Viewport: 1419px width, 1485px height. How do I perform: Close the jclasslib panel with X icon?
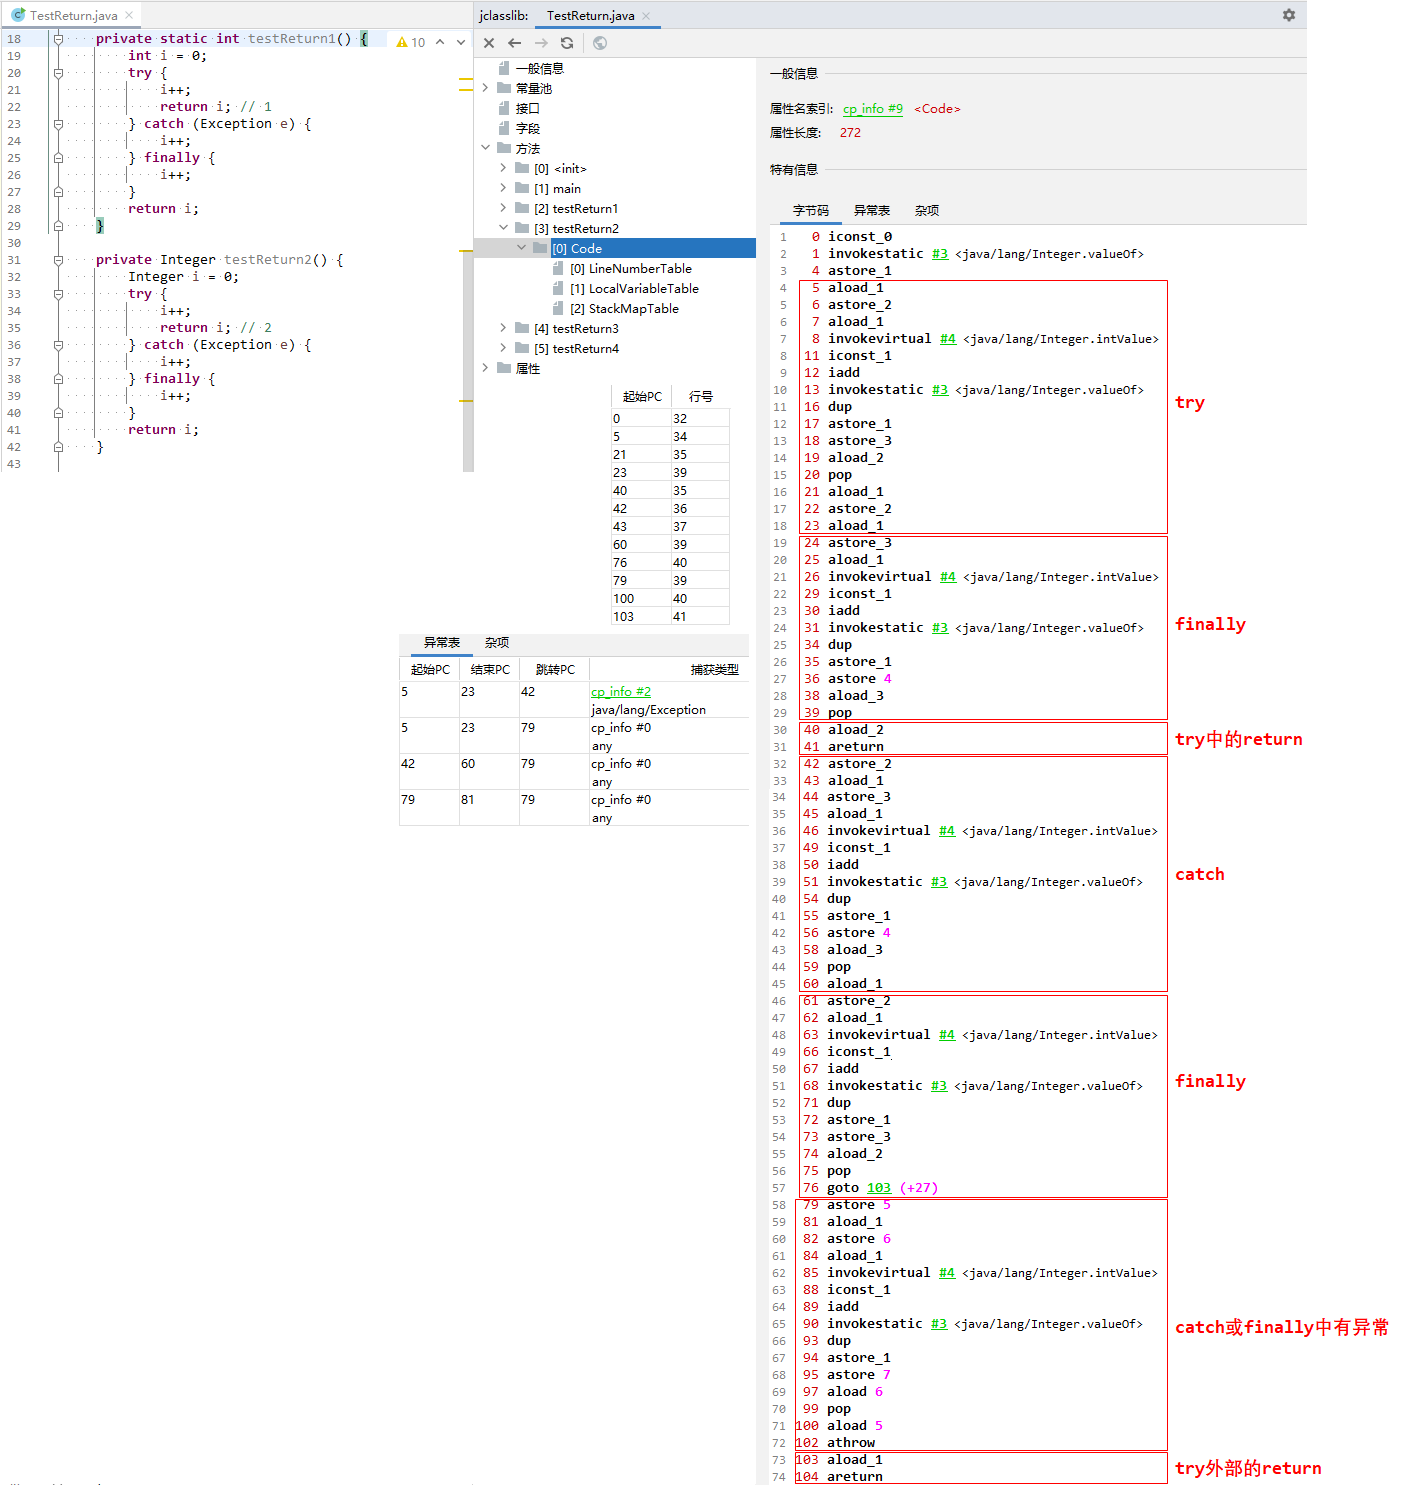click(x=489, y=43)
